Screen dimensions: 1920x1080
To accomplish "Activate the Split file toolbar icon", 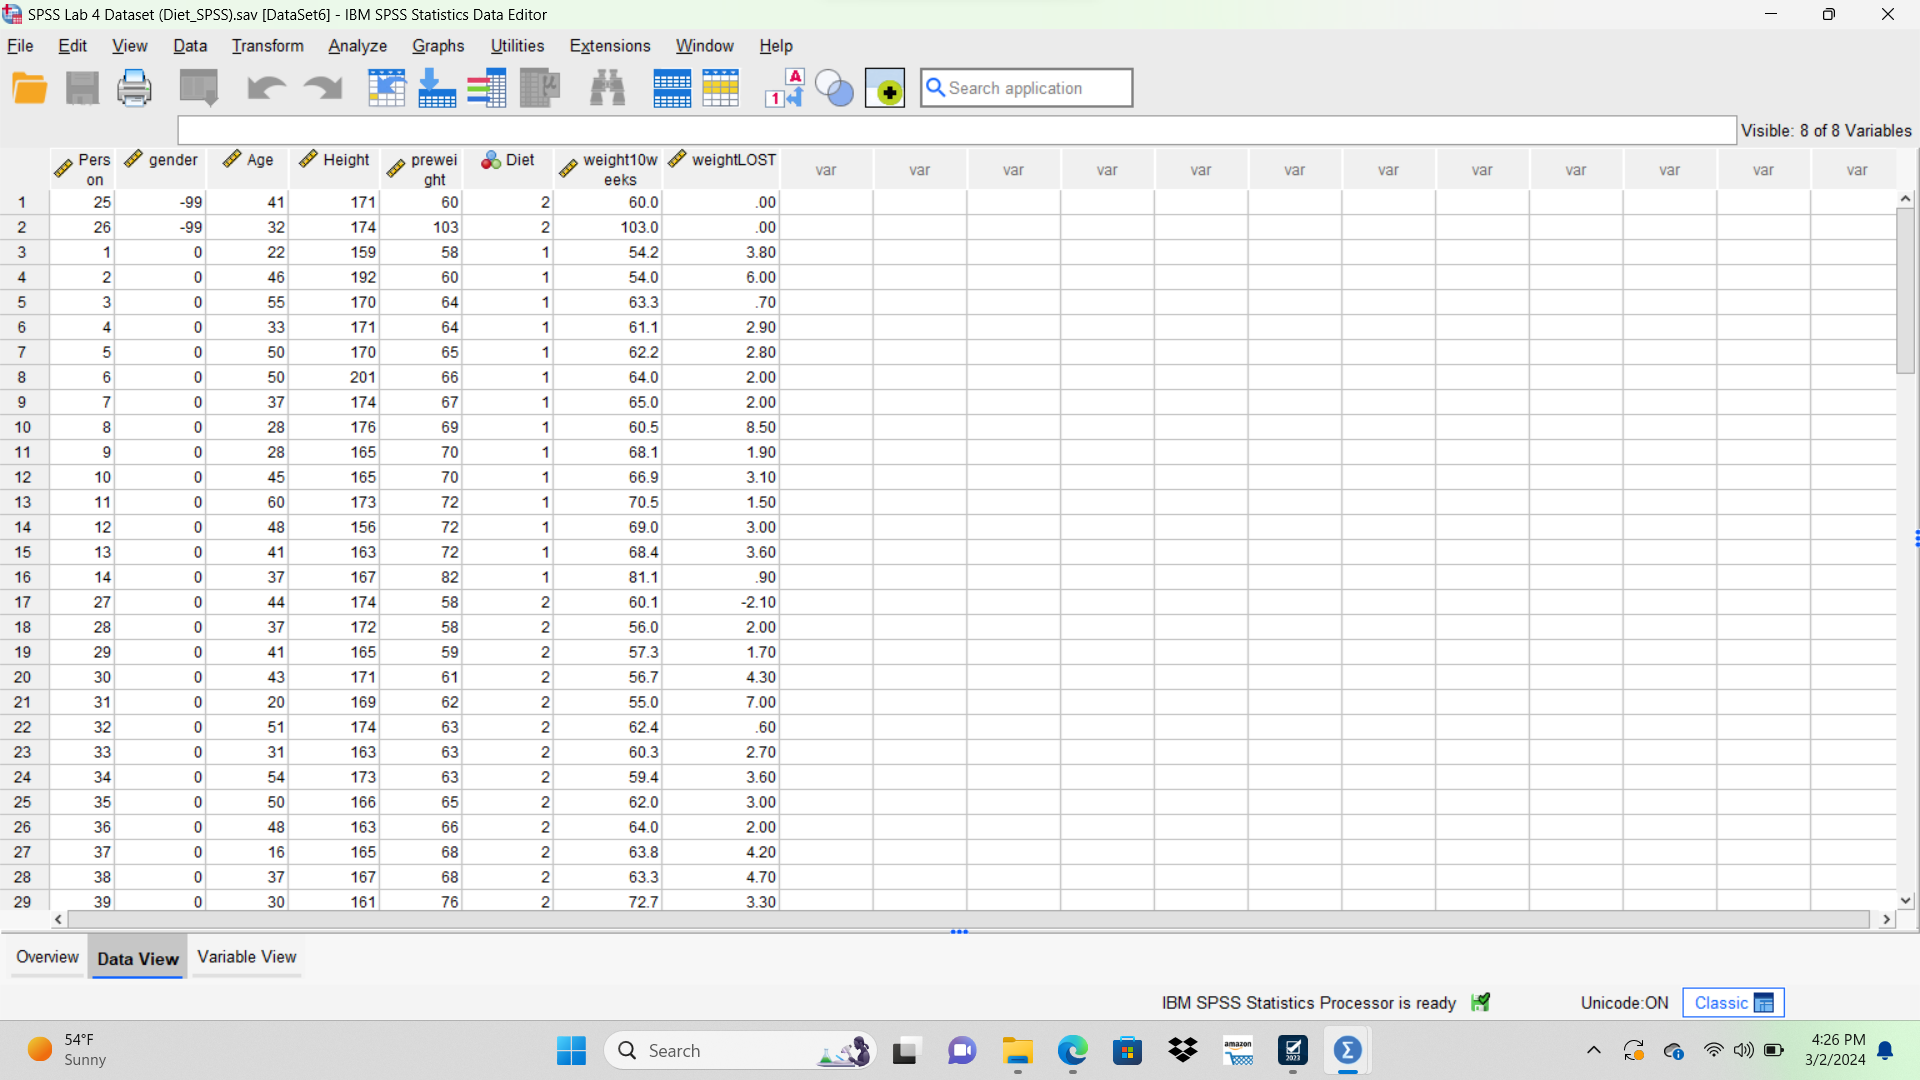I will click(672, 87).
